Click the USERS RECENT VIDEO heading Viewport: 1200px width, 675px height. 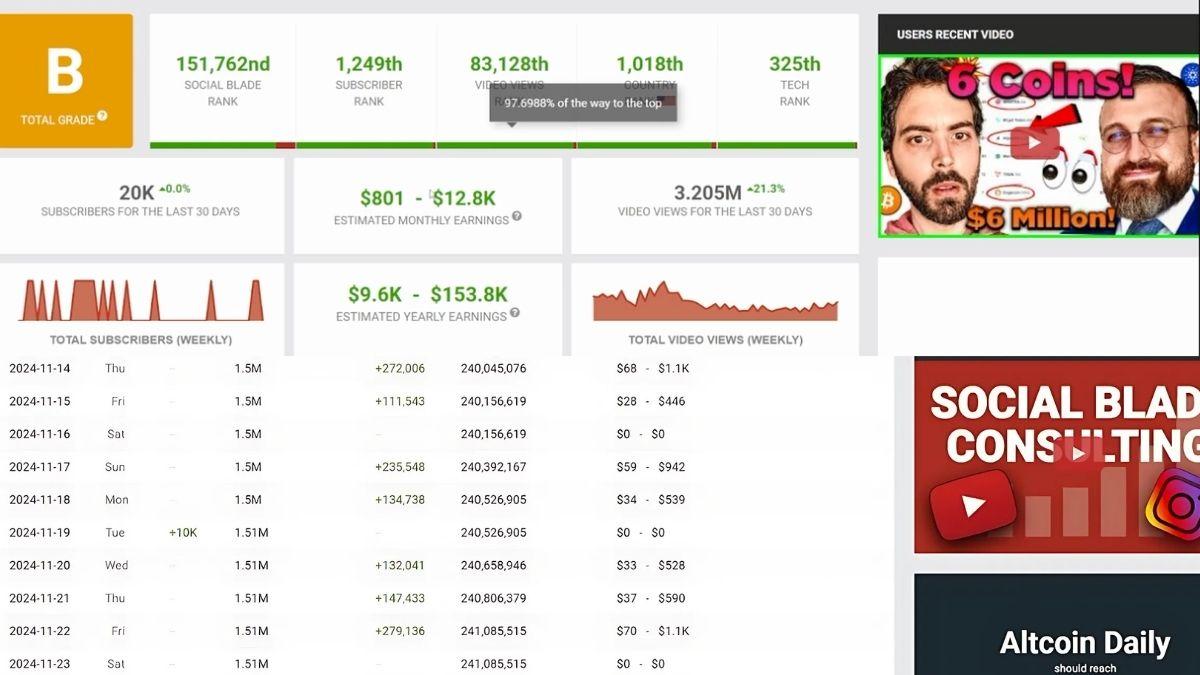955,34
